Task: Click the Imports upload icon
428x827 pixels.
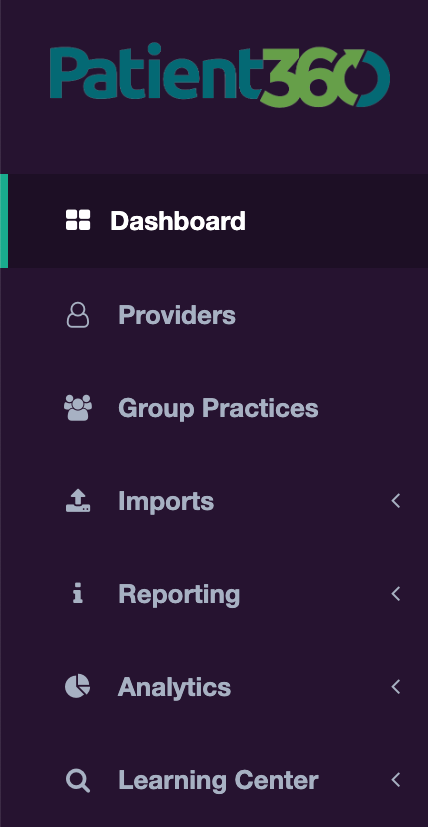Action: [x=78, y=501]
